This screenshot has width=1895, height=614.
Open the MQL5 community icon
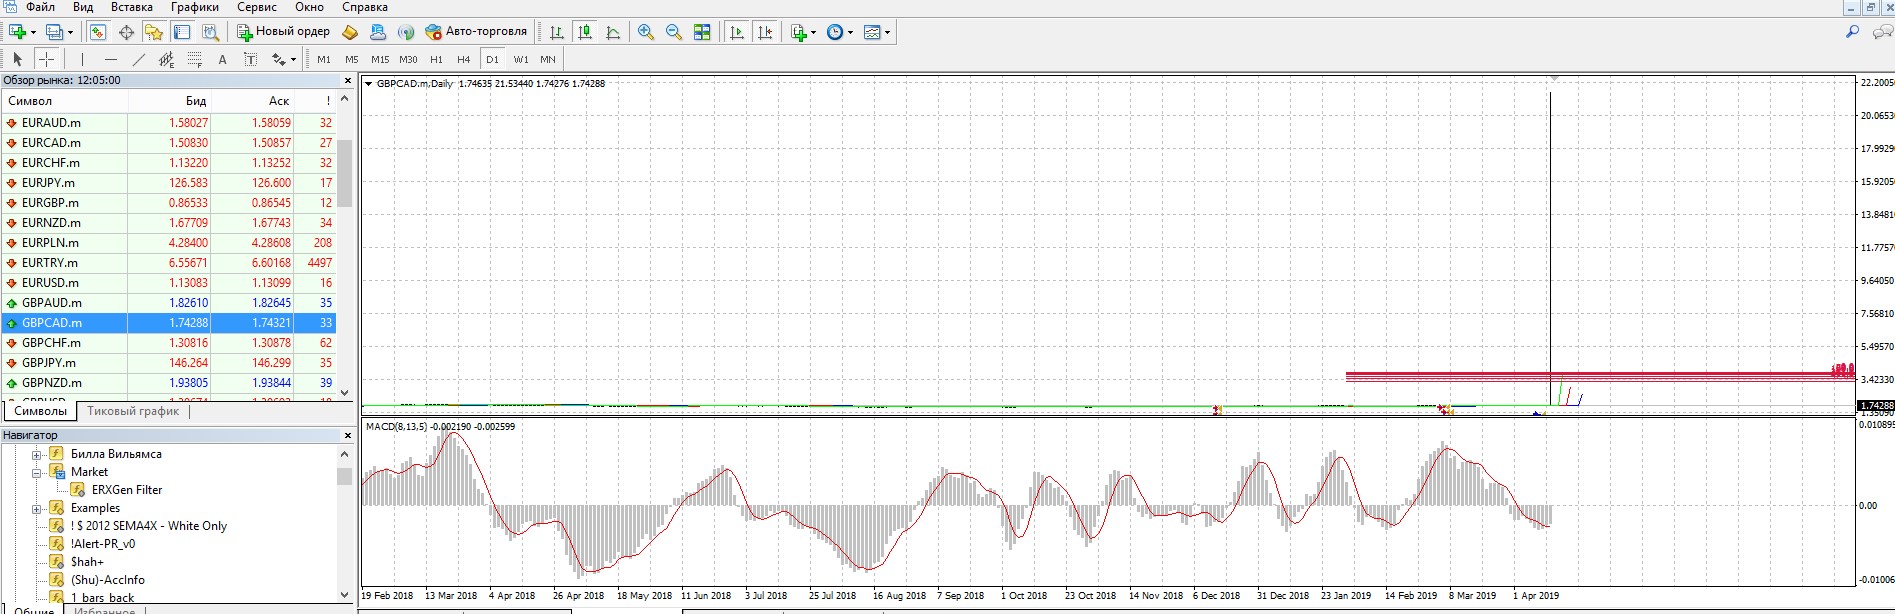(378, 32)
